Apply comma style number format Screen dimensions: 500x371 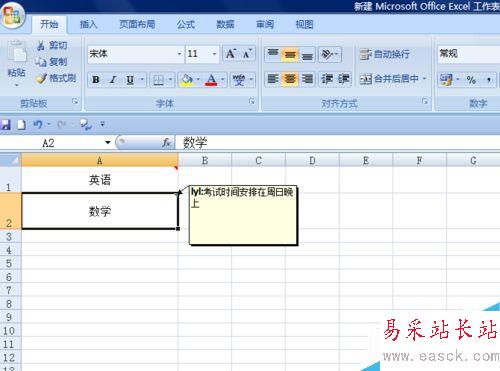489,80
